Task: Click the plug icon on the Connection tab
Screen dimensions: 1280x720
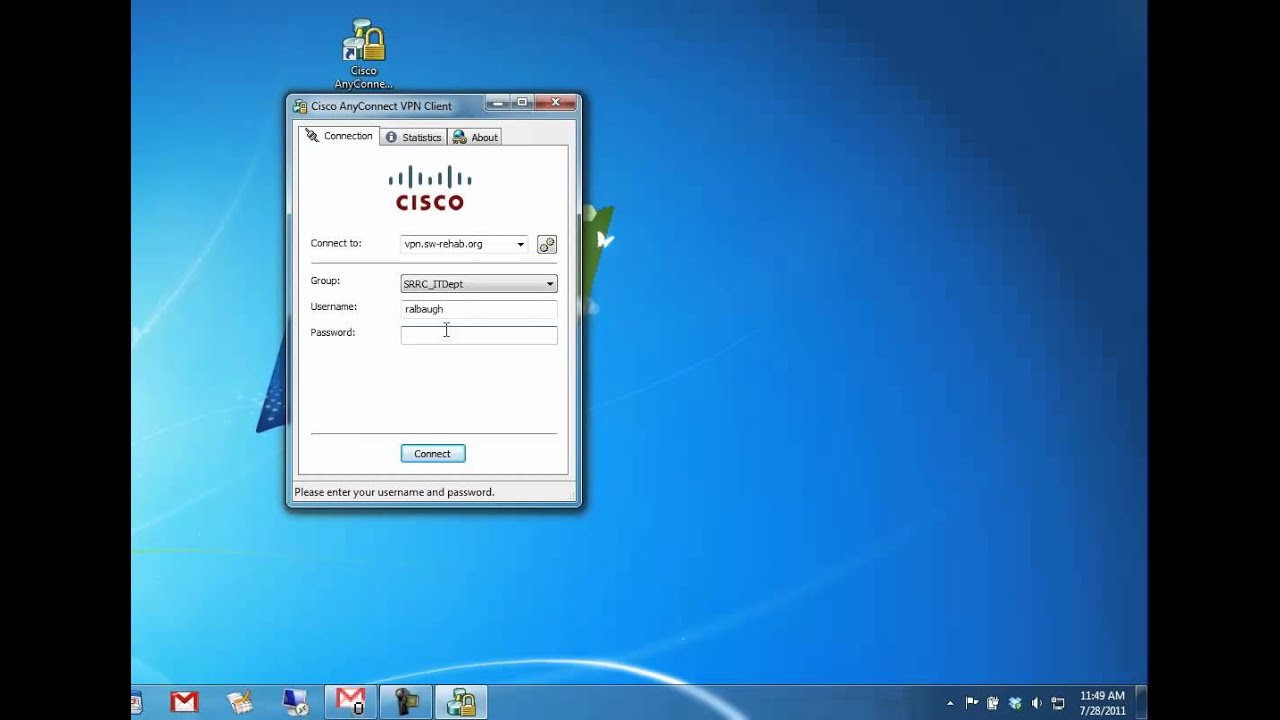Action: coord(312,136)
